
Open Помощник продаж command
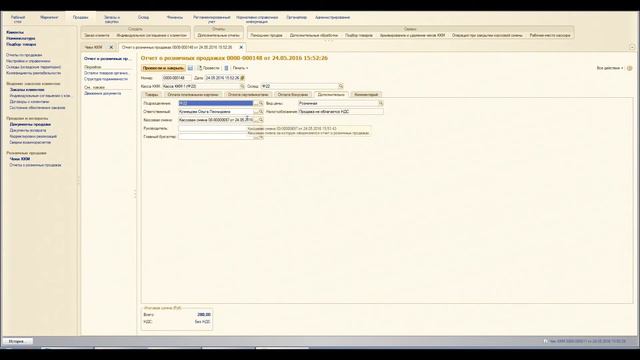267,36
